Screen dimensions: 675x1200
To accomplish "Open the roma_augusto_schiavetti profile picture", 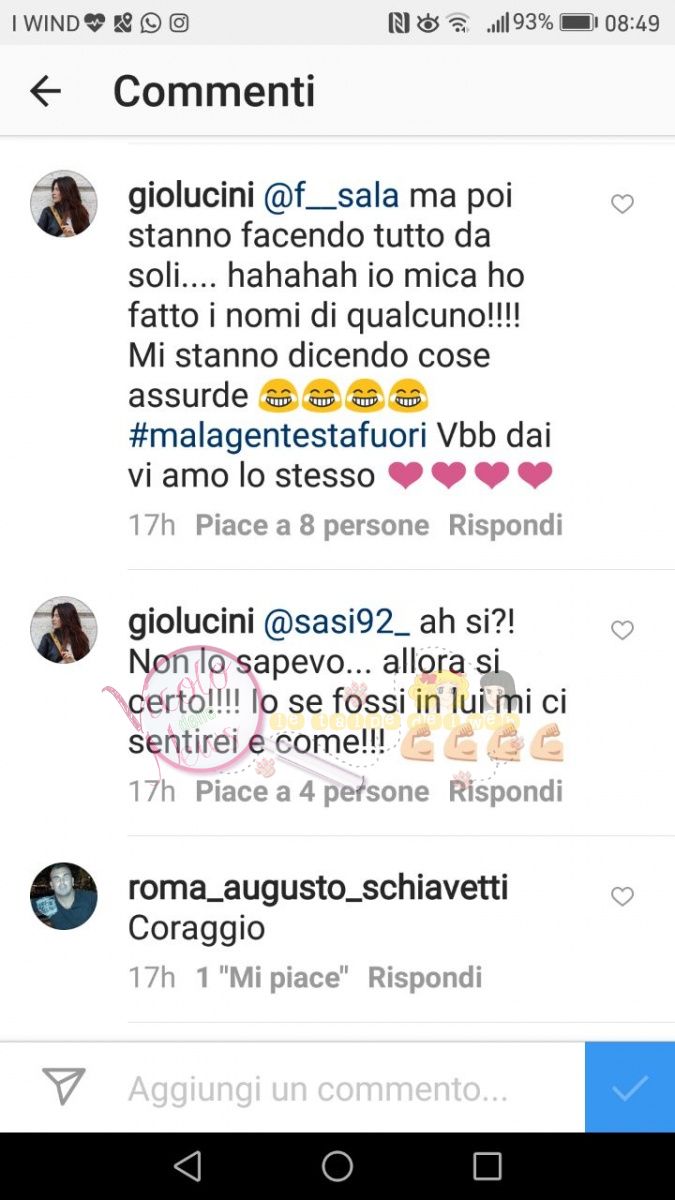I will click(x=64, y=896).
